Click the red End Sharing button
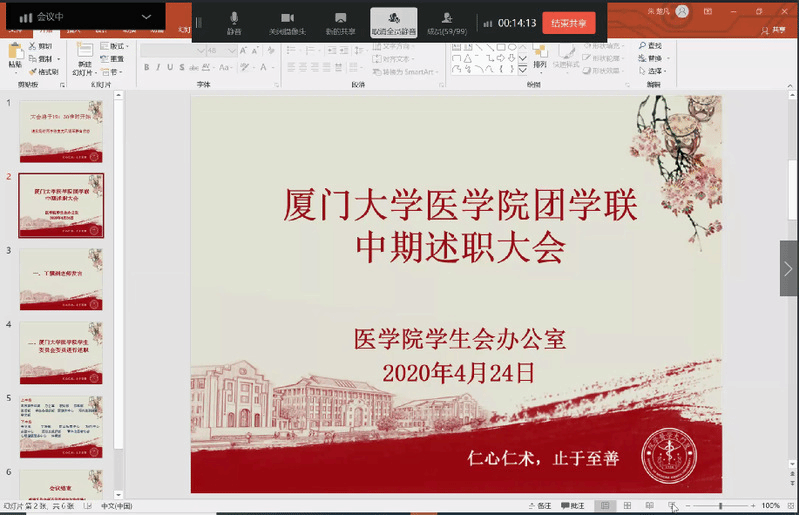799x515 pixels. coord(568,23)
